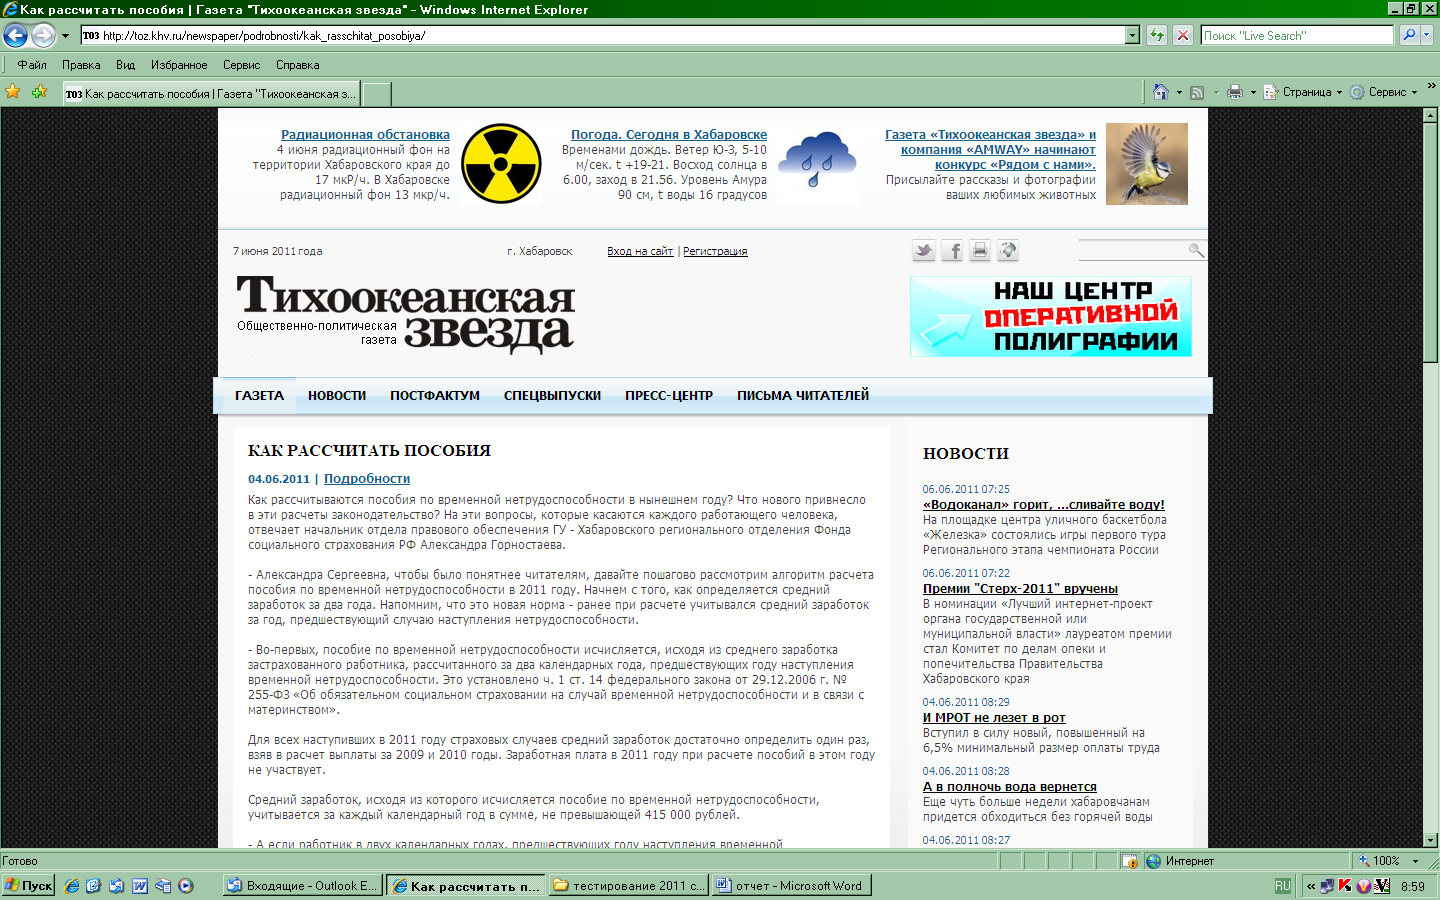
Task: Go back with the browser Back arrow
Action: (x=15, y=36)
